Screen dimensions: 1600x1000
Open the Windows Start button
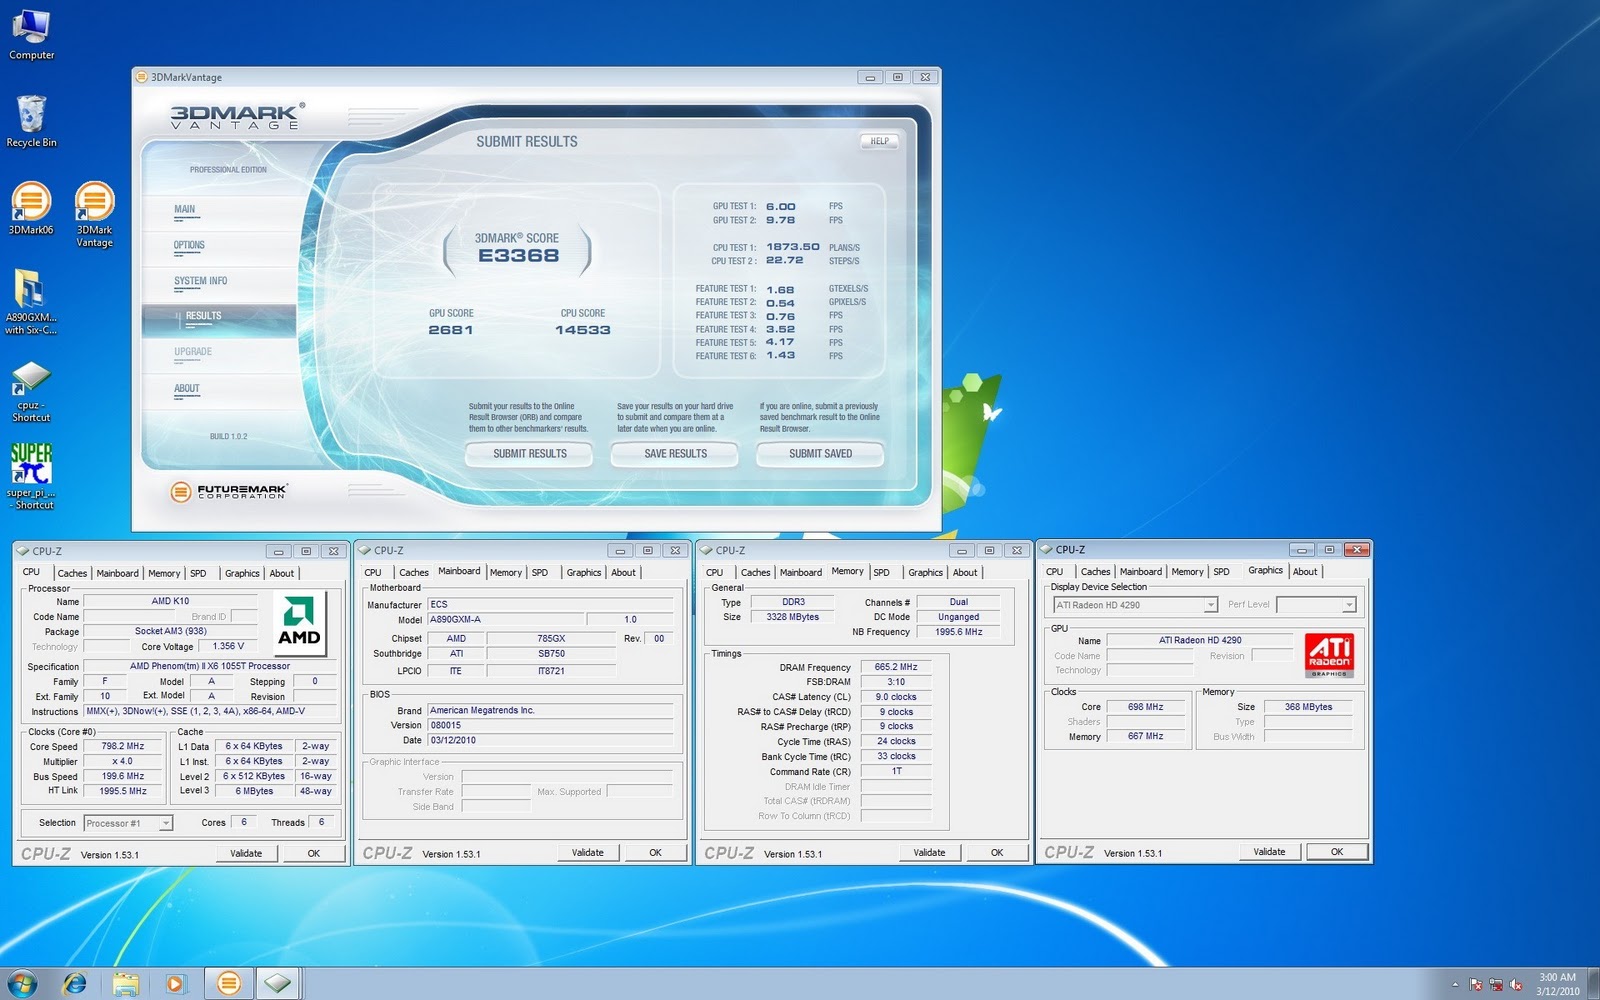pos(22,983)
